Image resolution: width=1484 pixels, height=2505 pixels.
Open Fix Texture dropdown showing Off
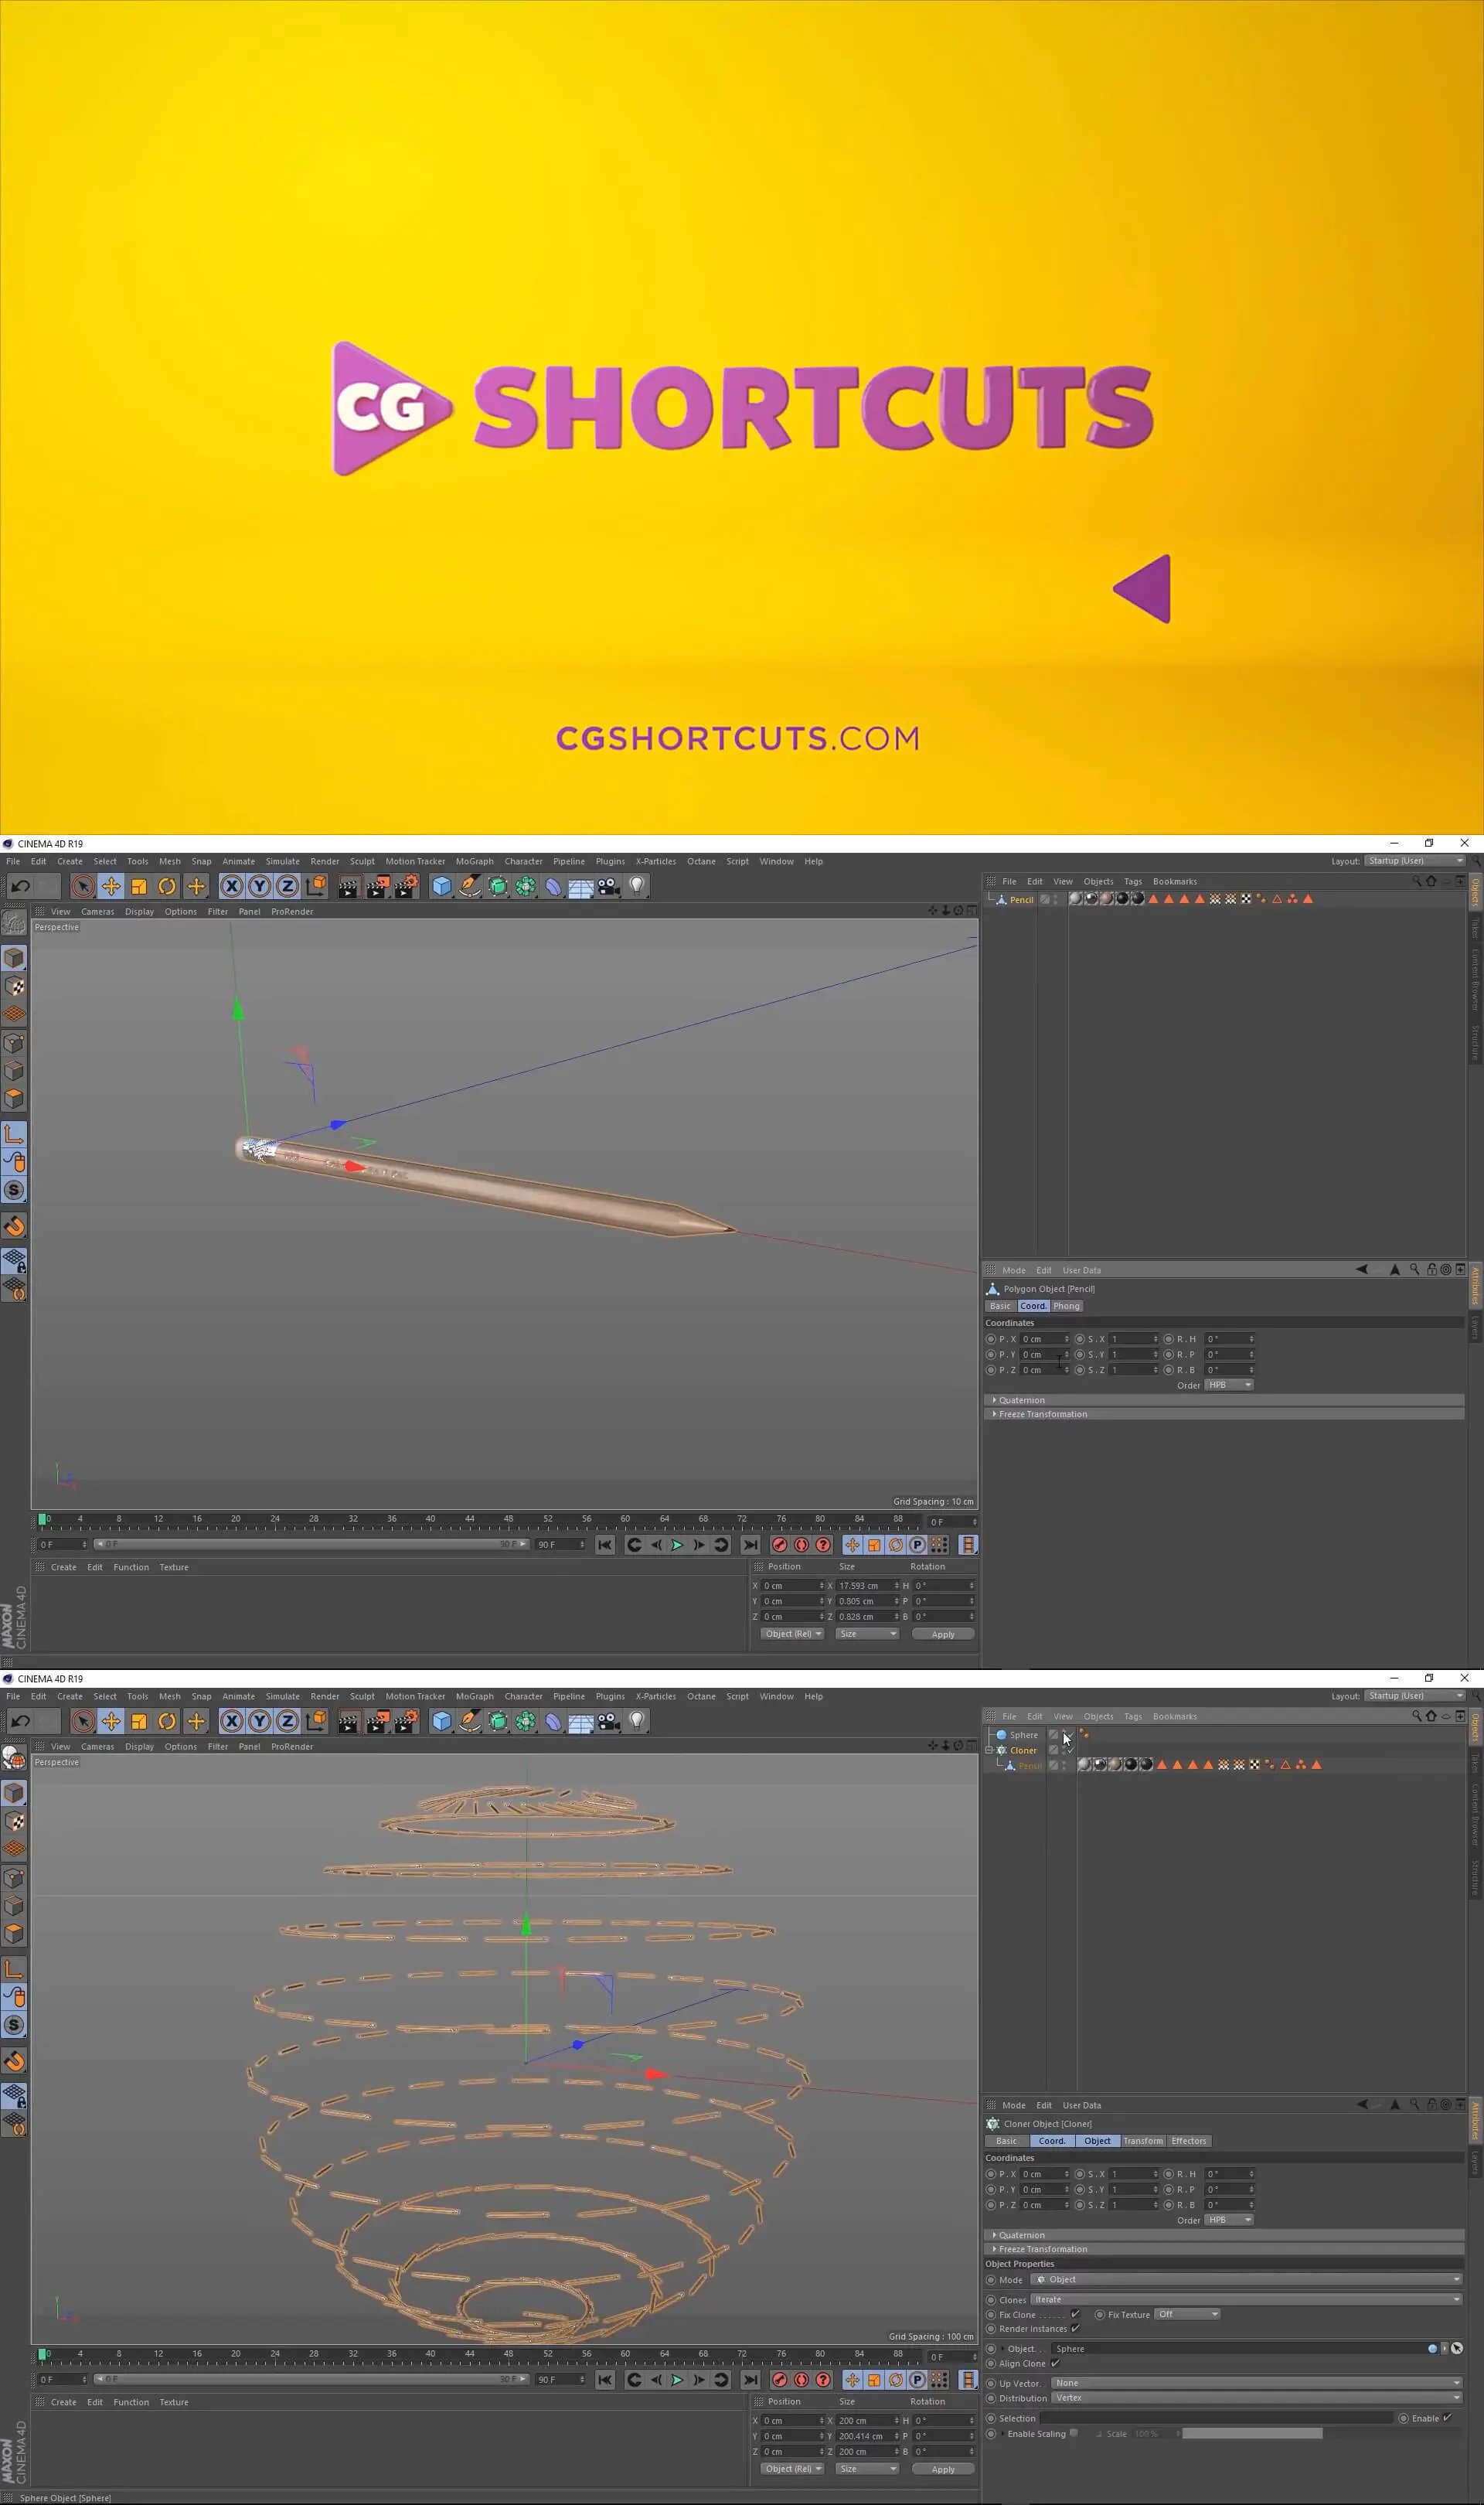[x=1187, y=2314]
